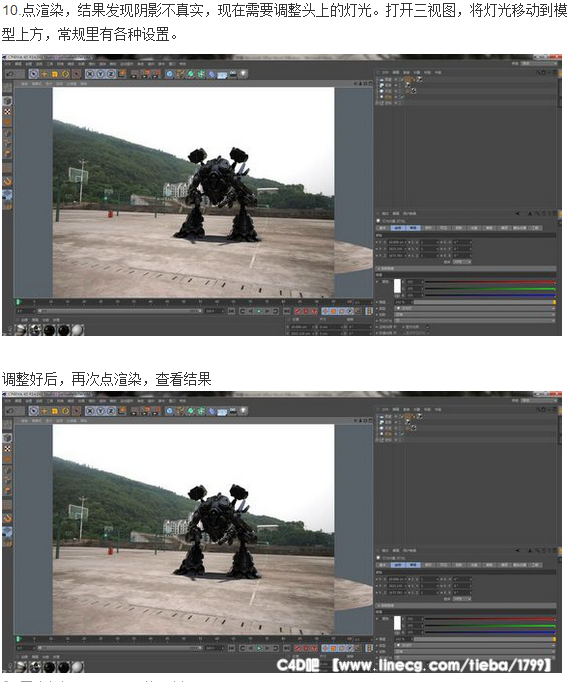The width and height of the screenshot is (577, 682).
Task: Click light object icon in second screenshot
Action: coord(243,411)
